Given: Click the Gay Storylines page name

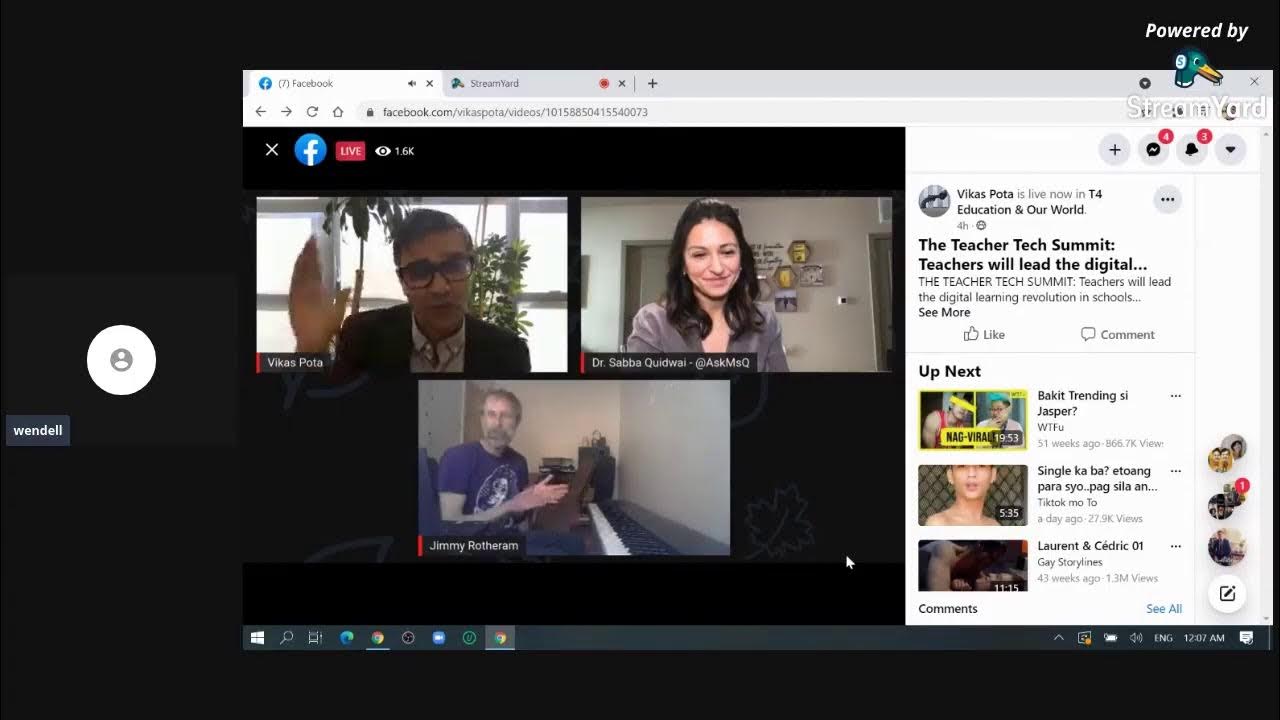Looking at the screenshot, I should click(1070, 562).
